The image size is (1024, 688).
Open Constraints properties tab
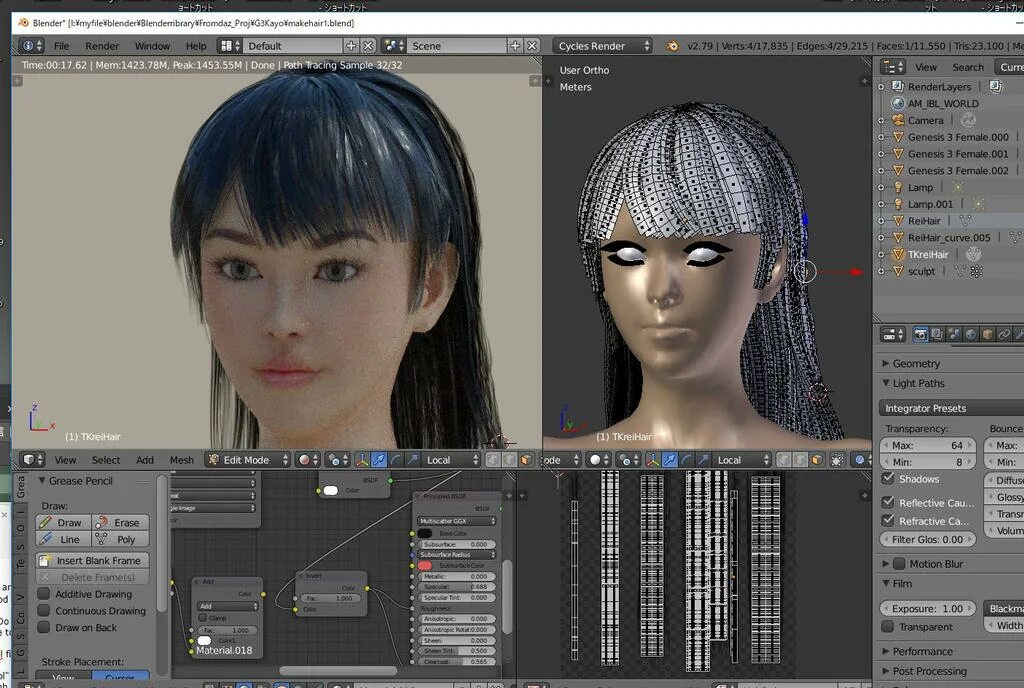coord(1004,334)
